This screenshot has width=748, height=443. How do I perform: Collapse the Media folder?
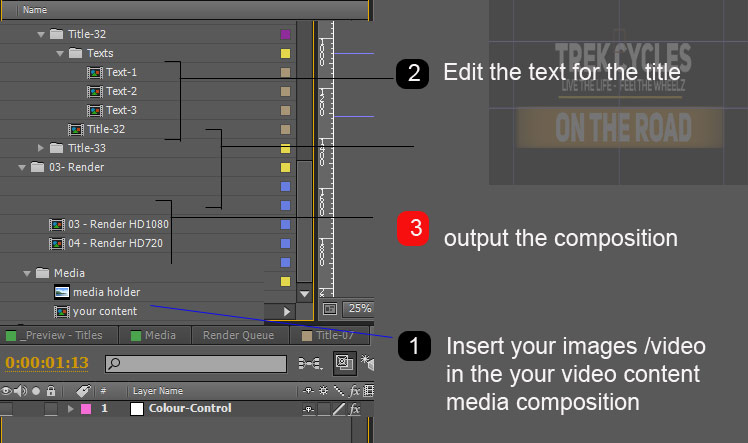point(27,273)
